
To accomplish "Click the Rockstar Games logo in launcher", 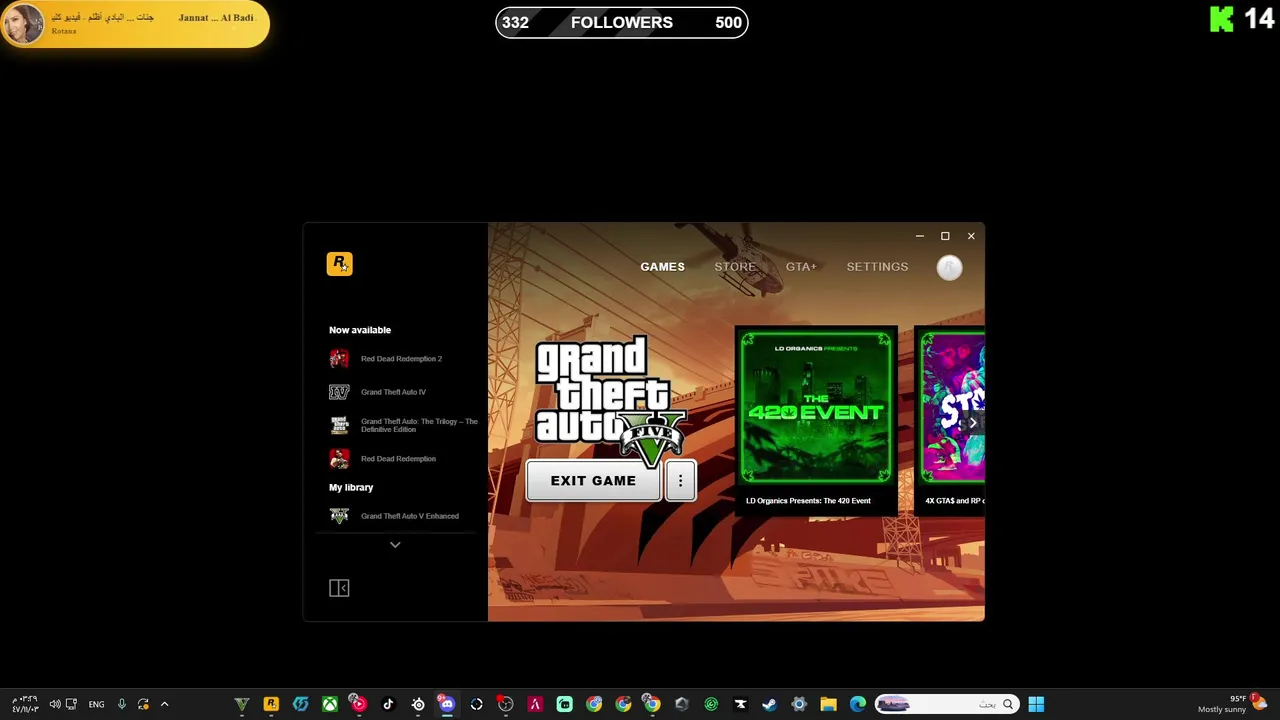I will point(339,264).
